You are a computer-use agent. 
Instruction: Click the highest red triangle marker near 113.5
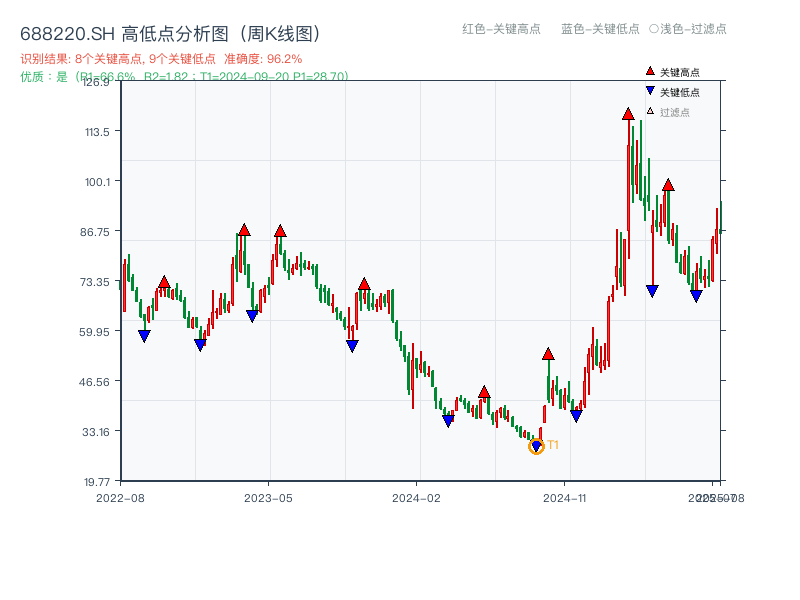pyautogui.click(x=627, y=115)
